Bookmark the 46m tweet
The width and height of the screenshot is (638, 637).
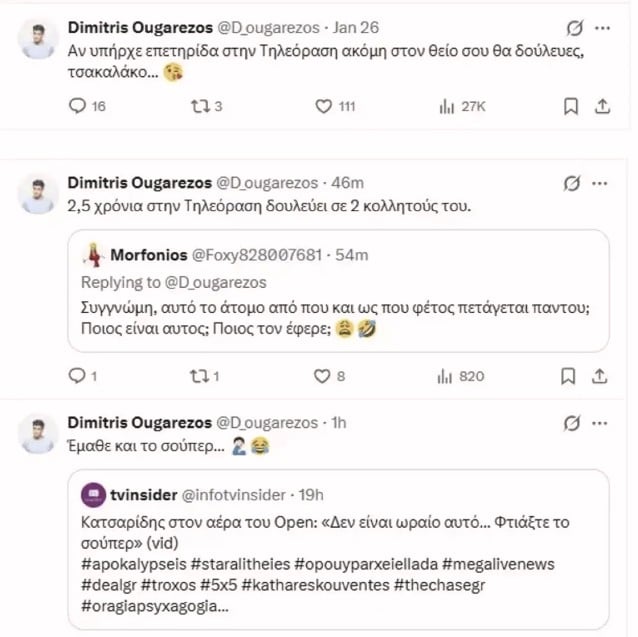[x=570, y=376]
